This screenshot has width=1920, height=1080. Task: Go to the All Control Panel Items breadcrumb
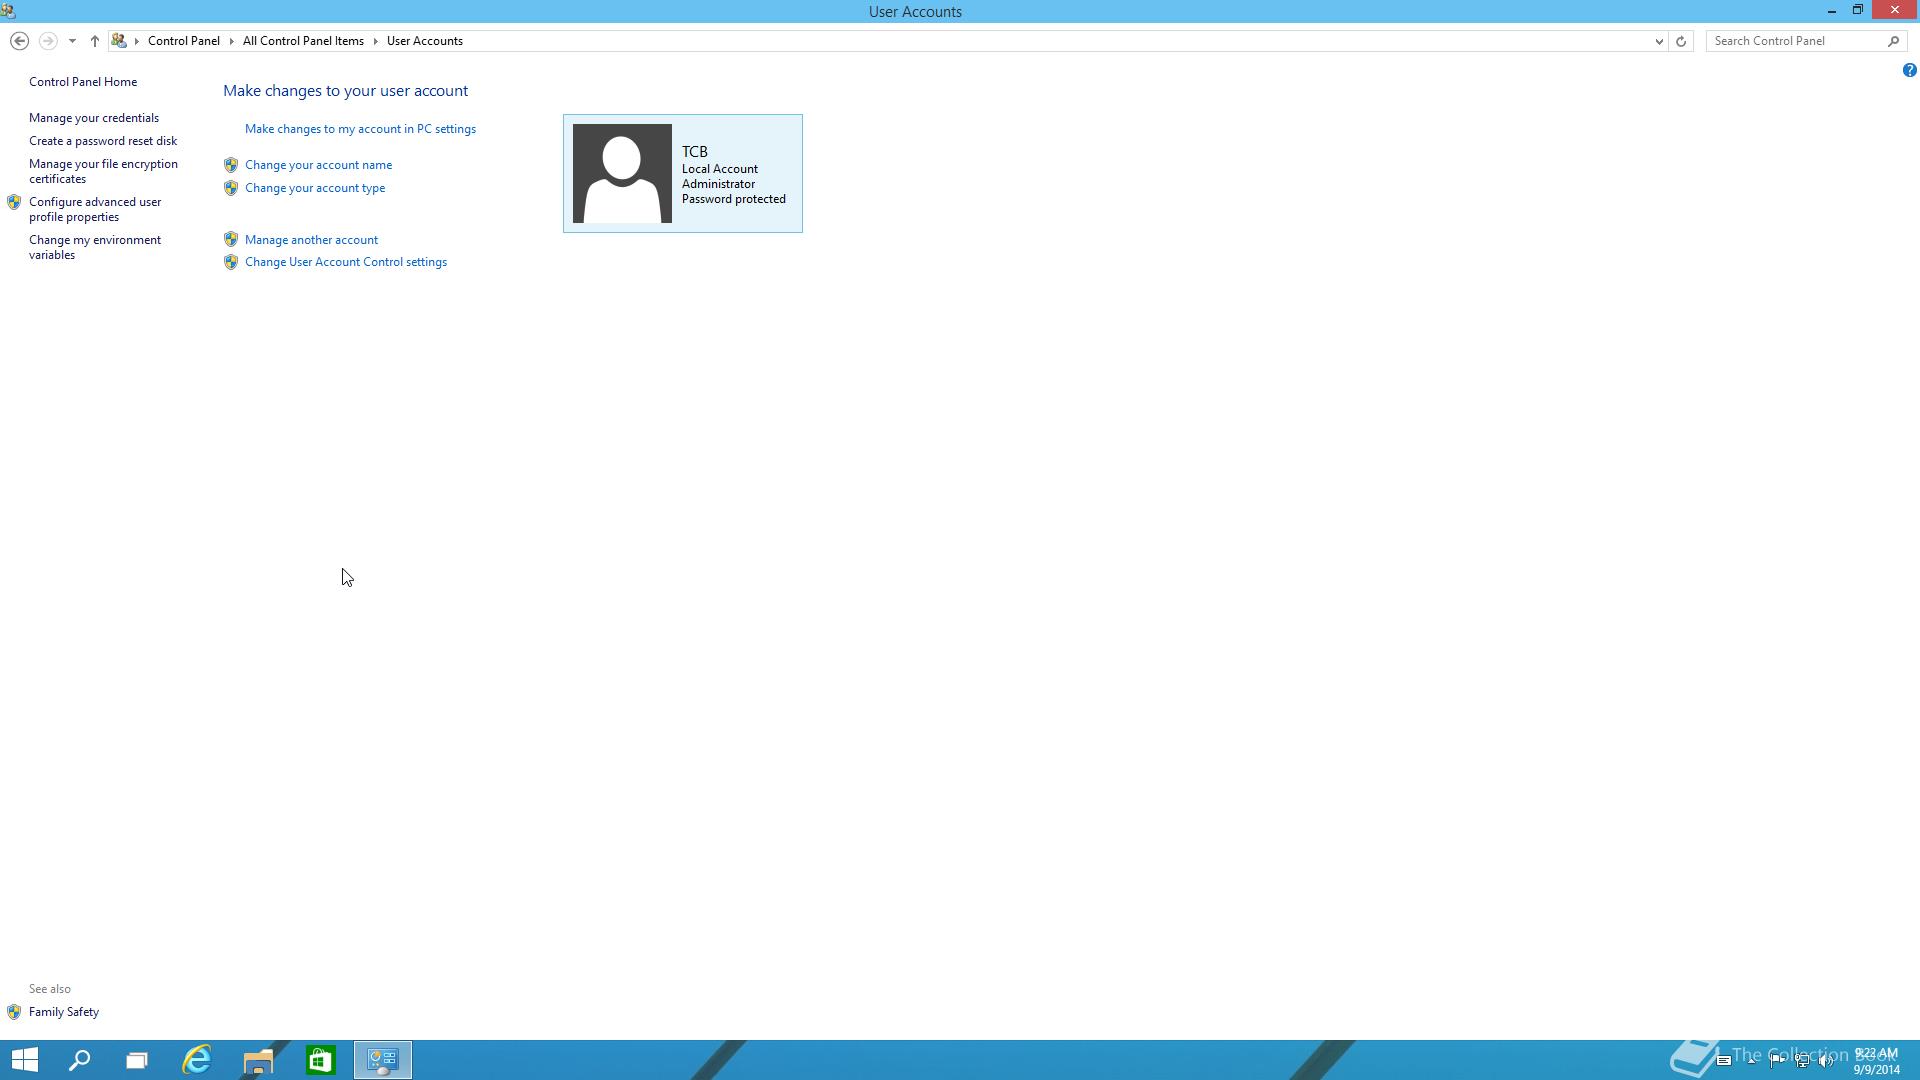pos(303,41)
